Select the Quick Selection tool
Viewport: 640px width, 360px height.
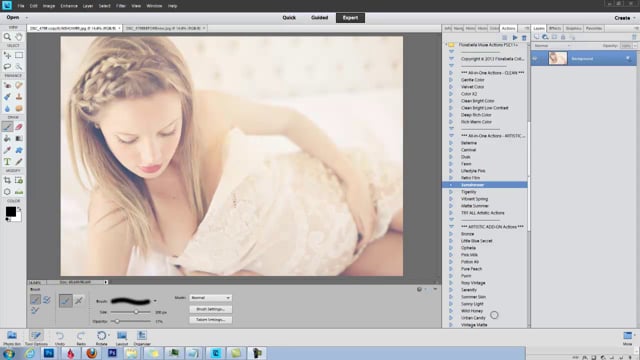click(19, 66)
